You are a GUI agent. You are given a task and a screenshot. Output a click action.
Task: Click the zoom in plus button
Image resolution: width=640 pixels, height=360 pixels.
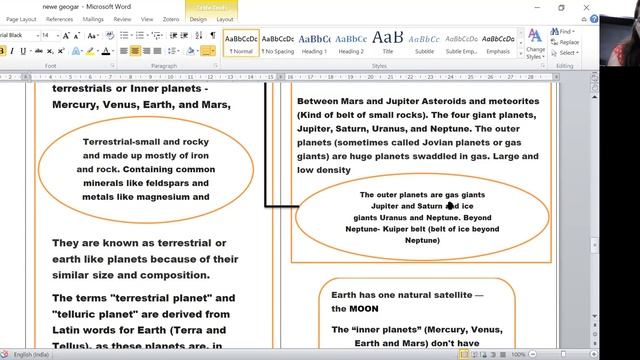[x=594, y=354]
